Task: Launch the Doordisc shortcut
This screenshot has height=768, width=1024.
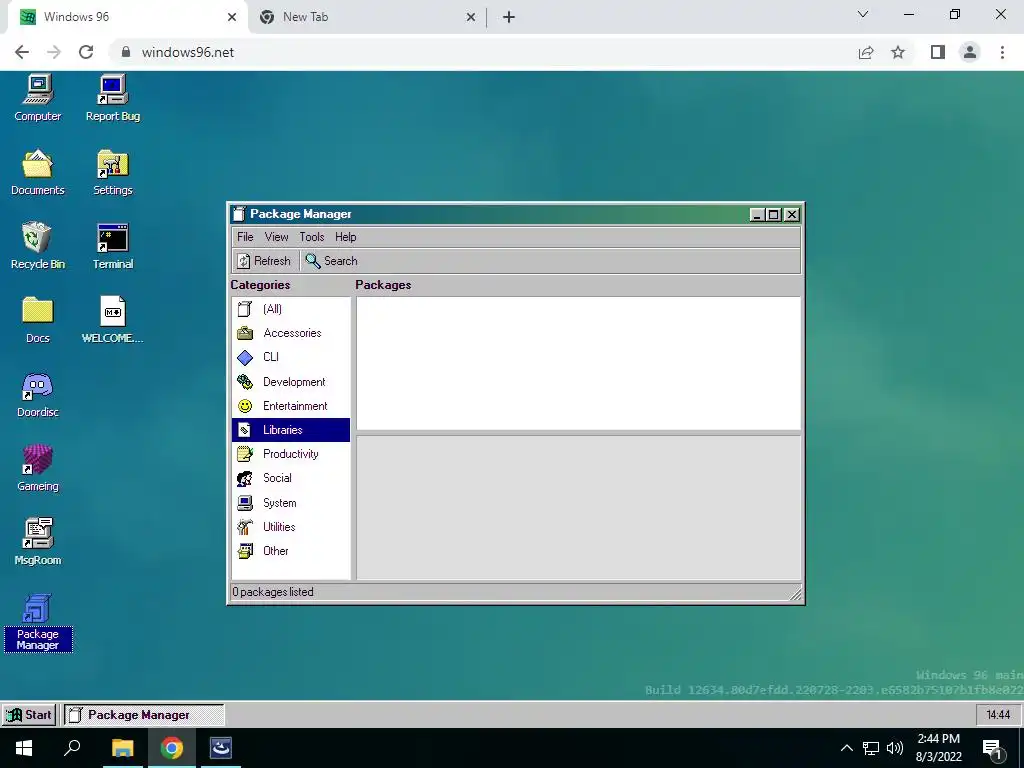Action: 38,394
